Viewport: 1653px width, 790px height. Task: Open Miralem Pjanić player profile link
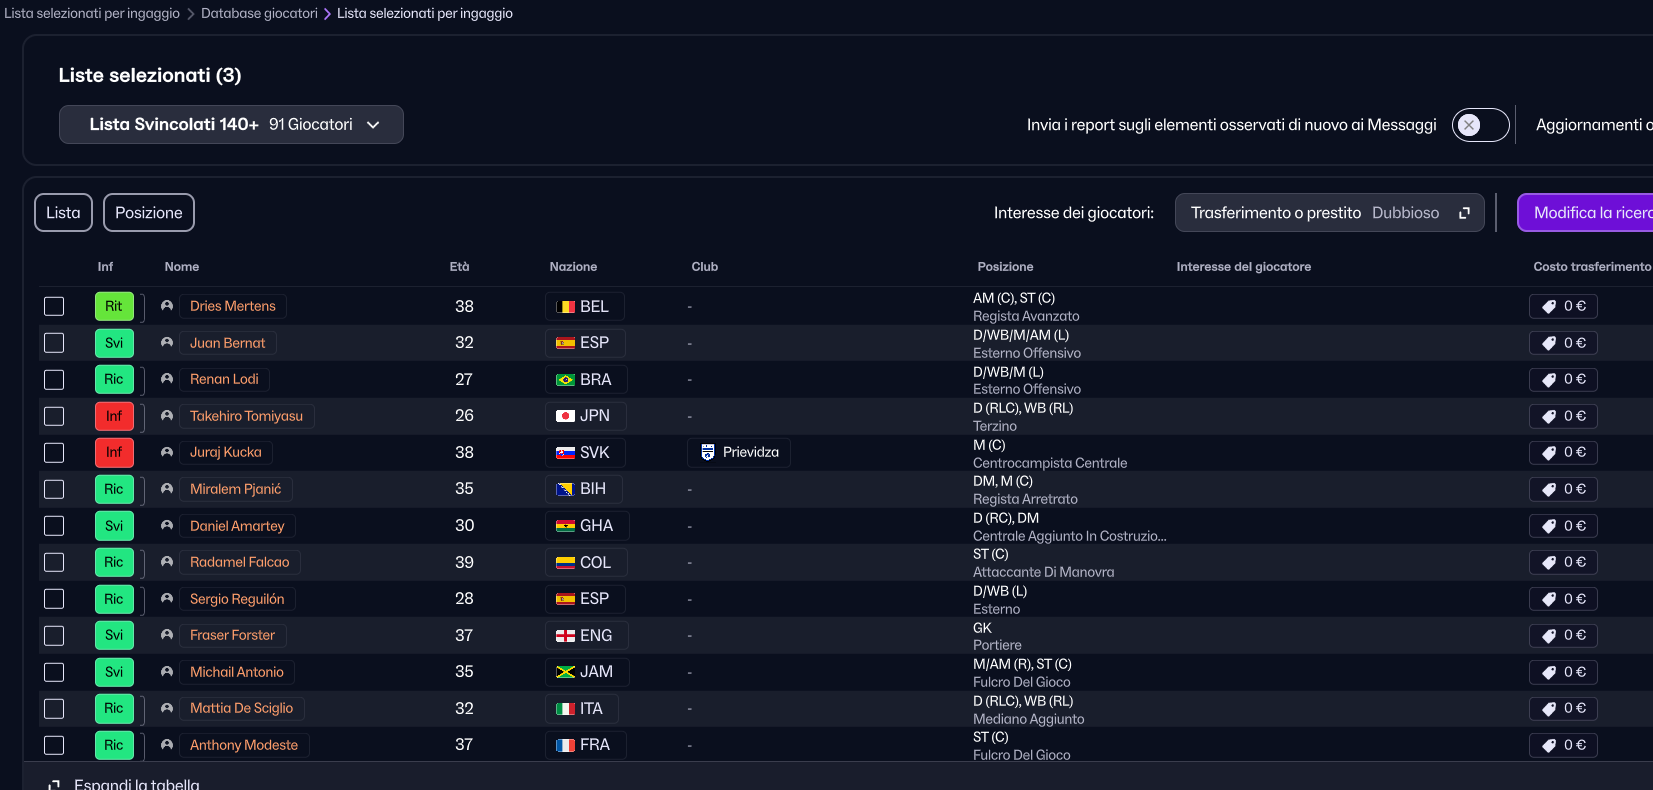(235, 489)
